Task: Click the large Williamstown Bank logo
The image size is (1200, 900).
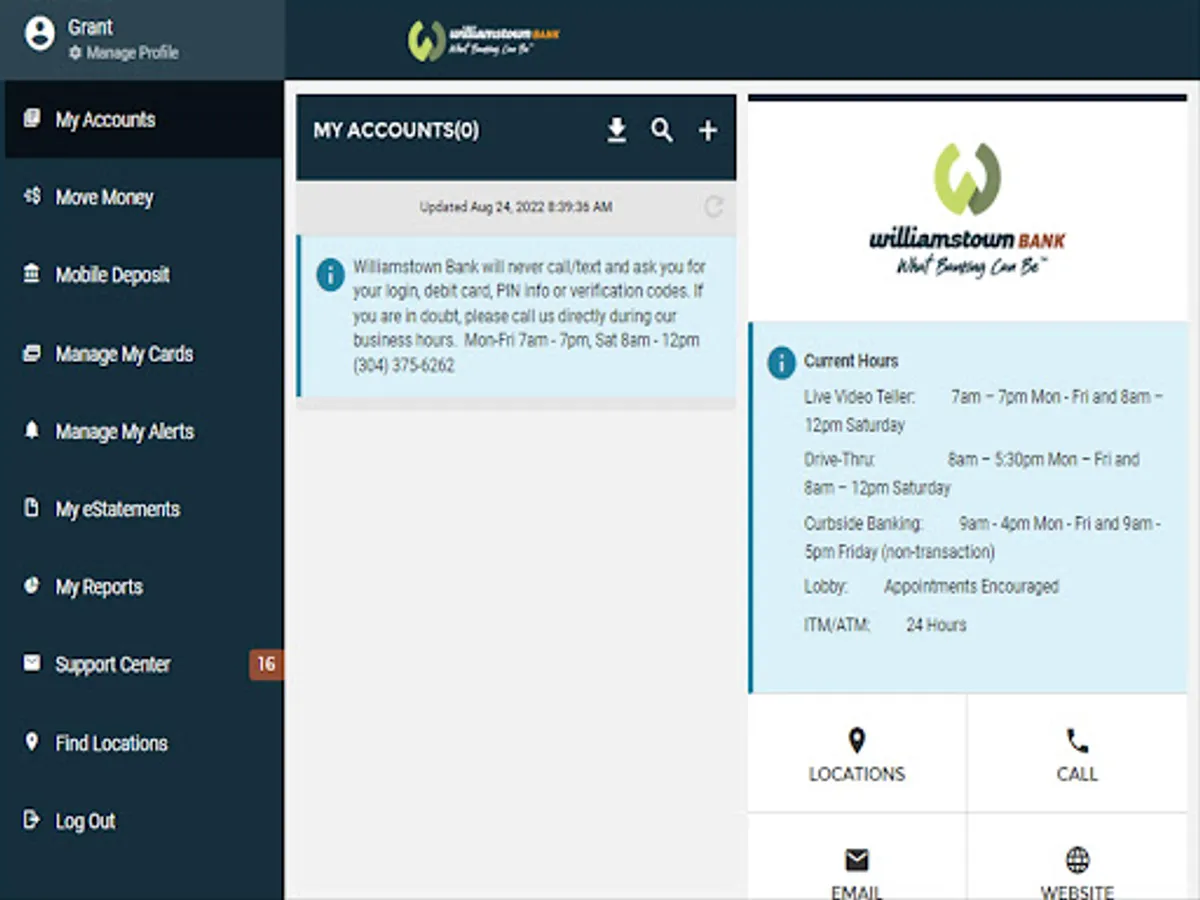Action: pyautogui.click(x=967, y=210)
